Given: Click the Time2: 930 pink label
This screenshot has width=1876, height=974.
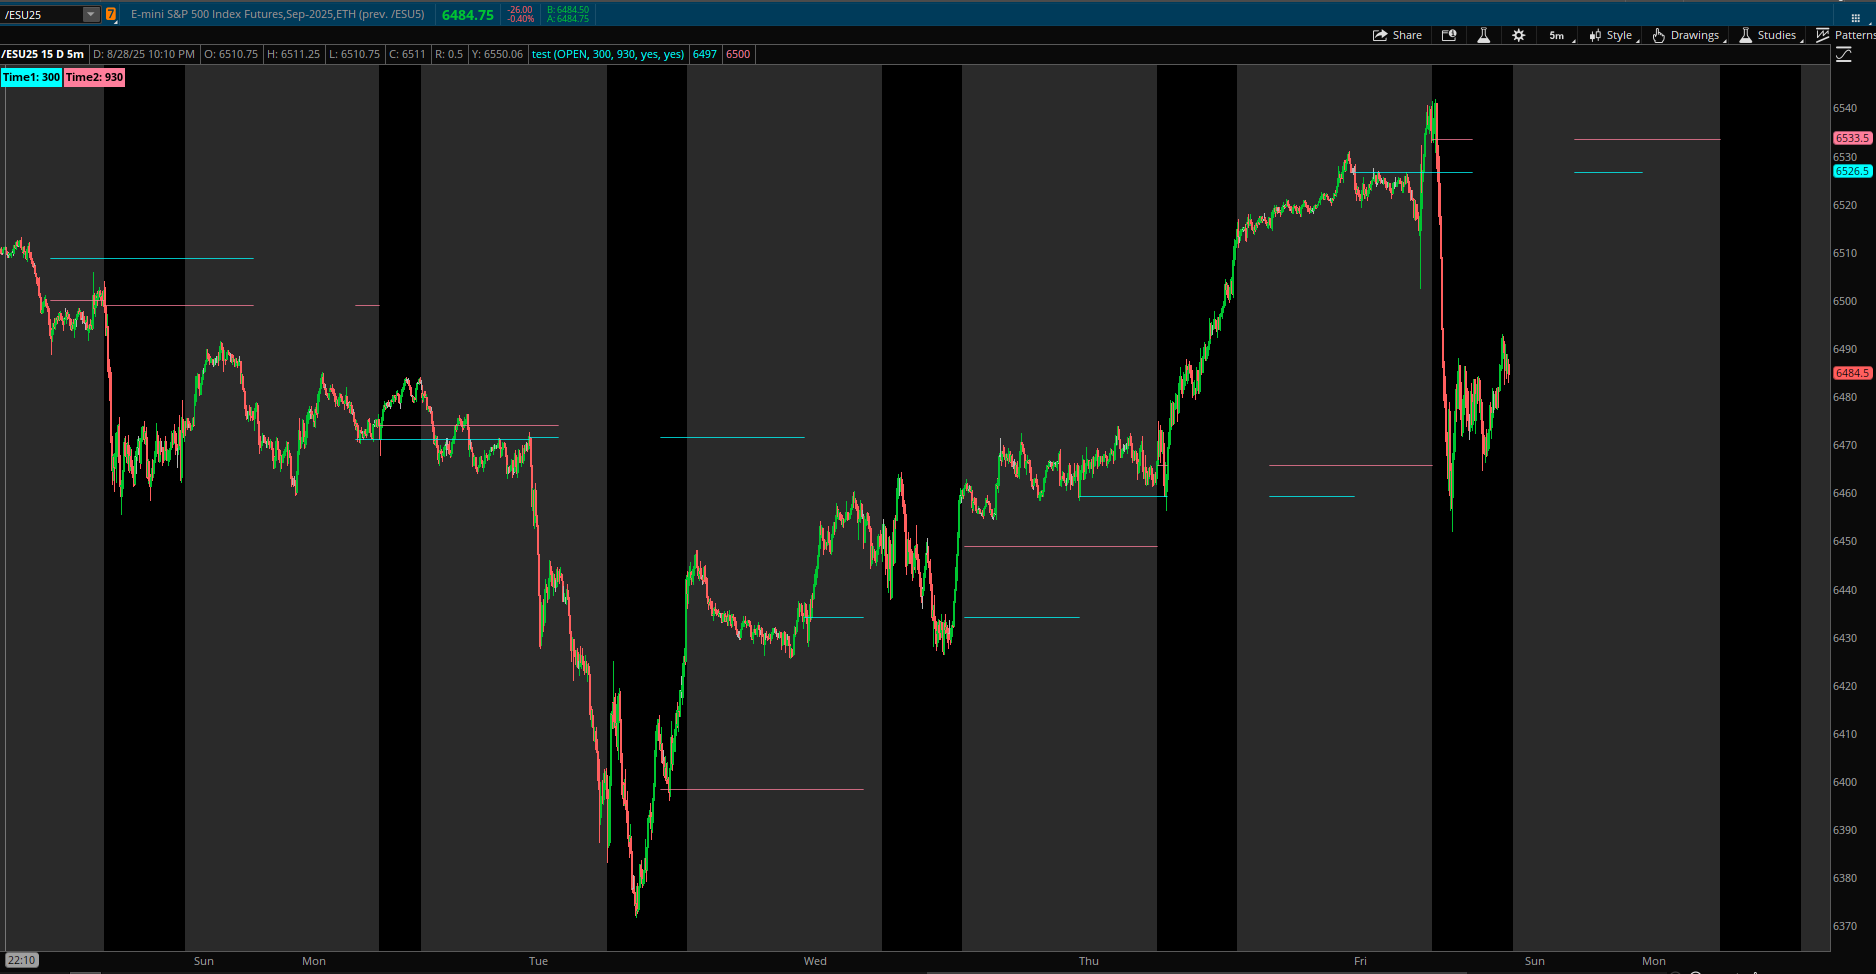Looking at the screenshot, I should (94, 77).
